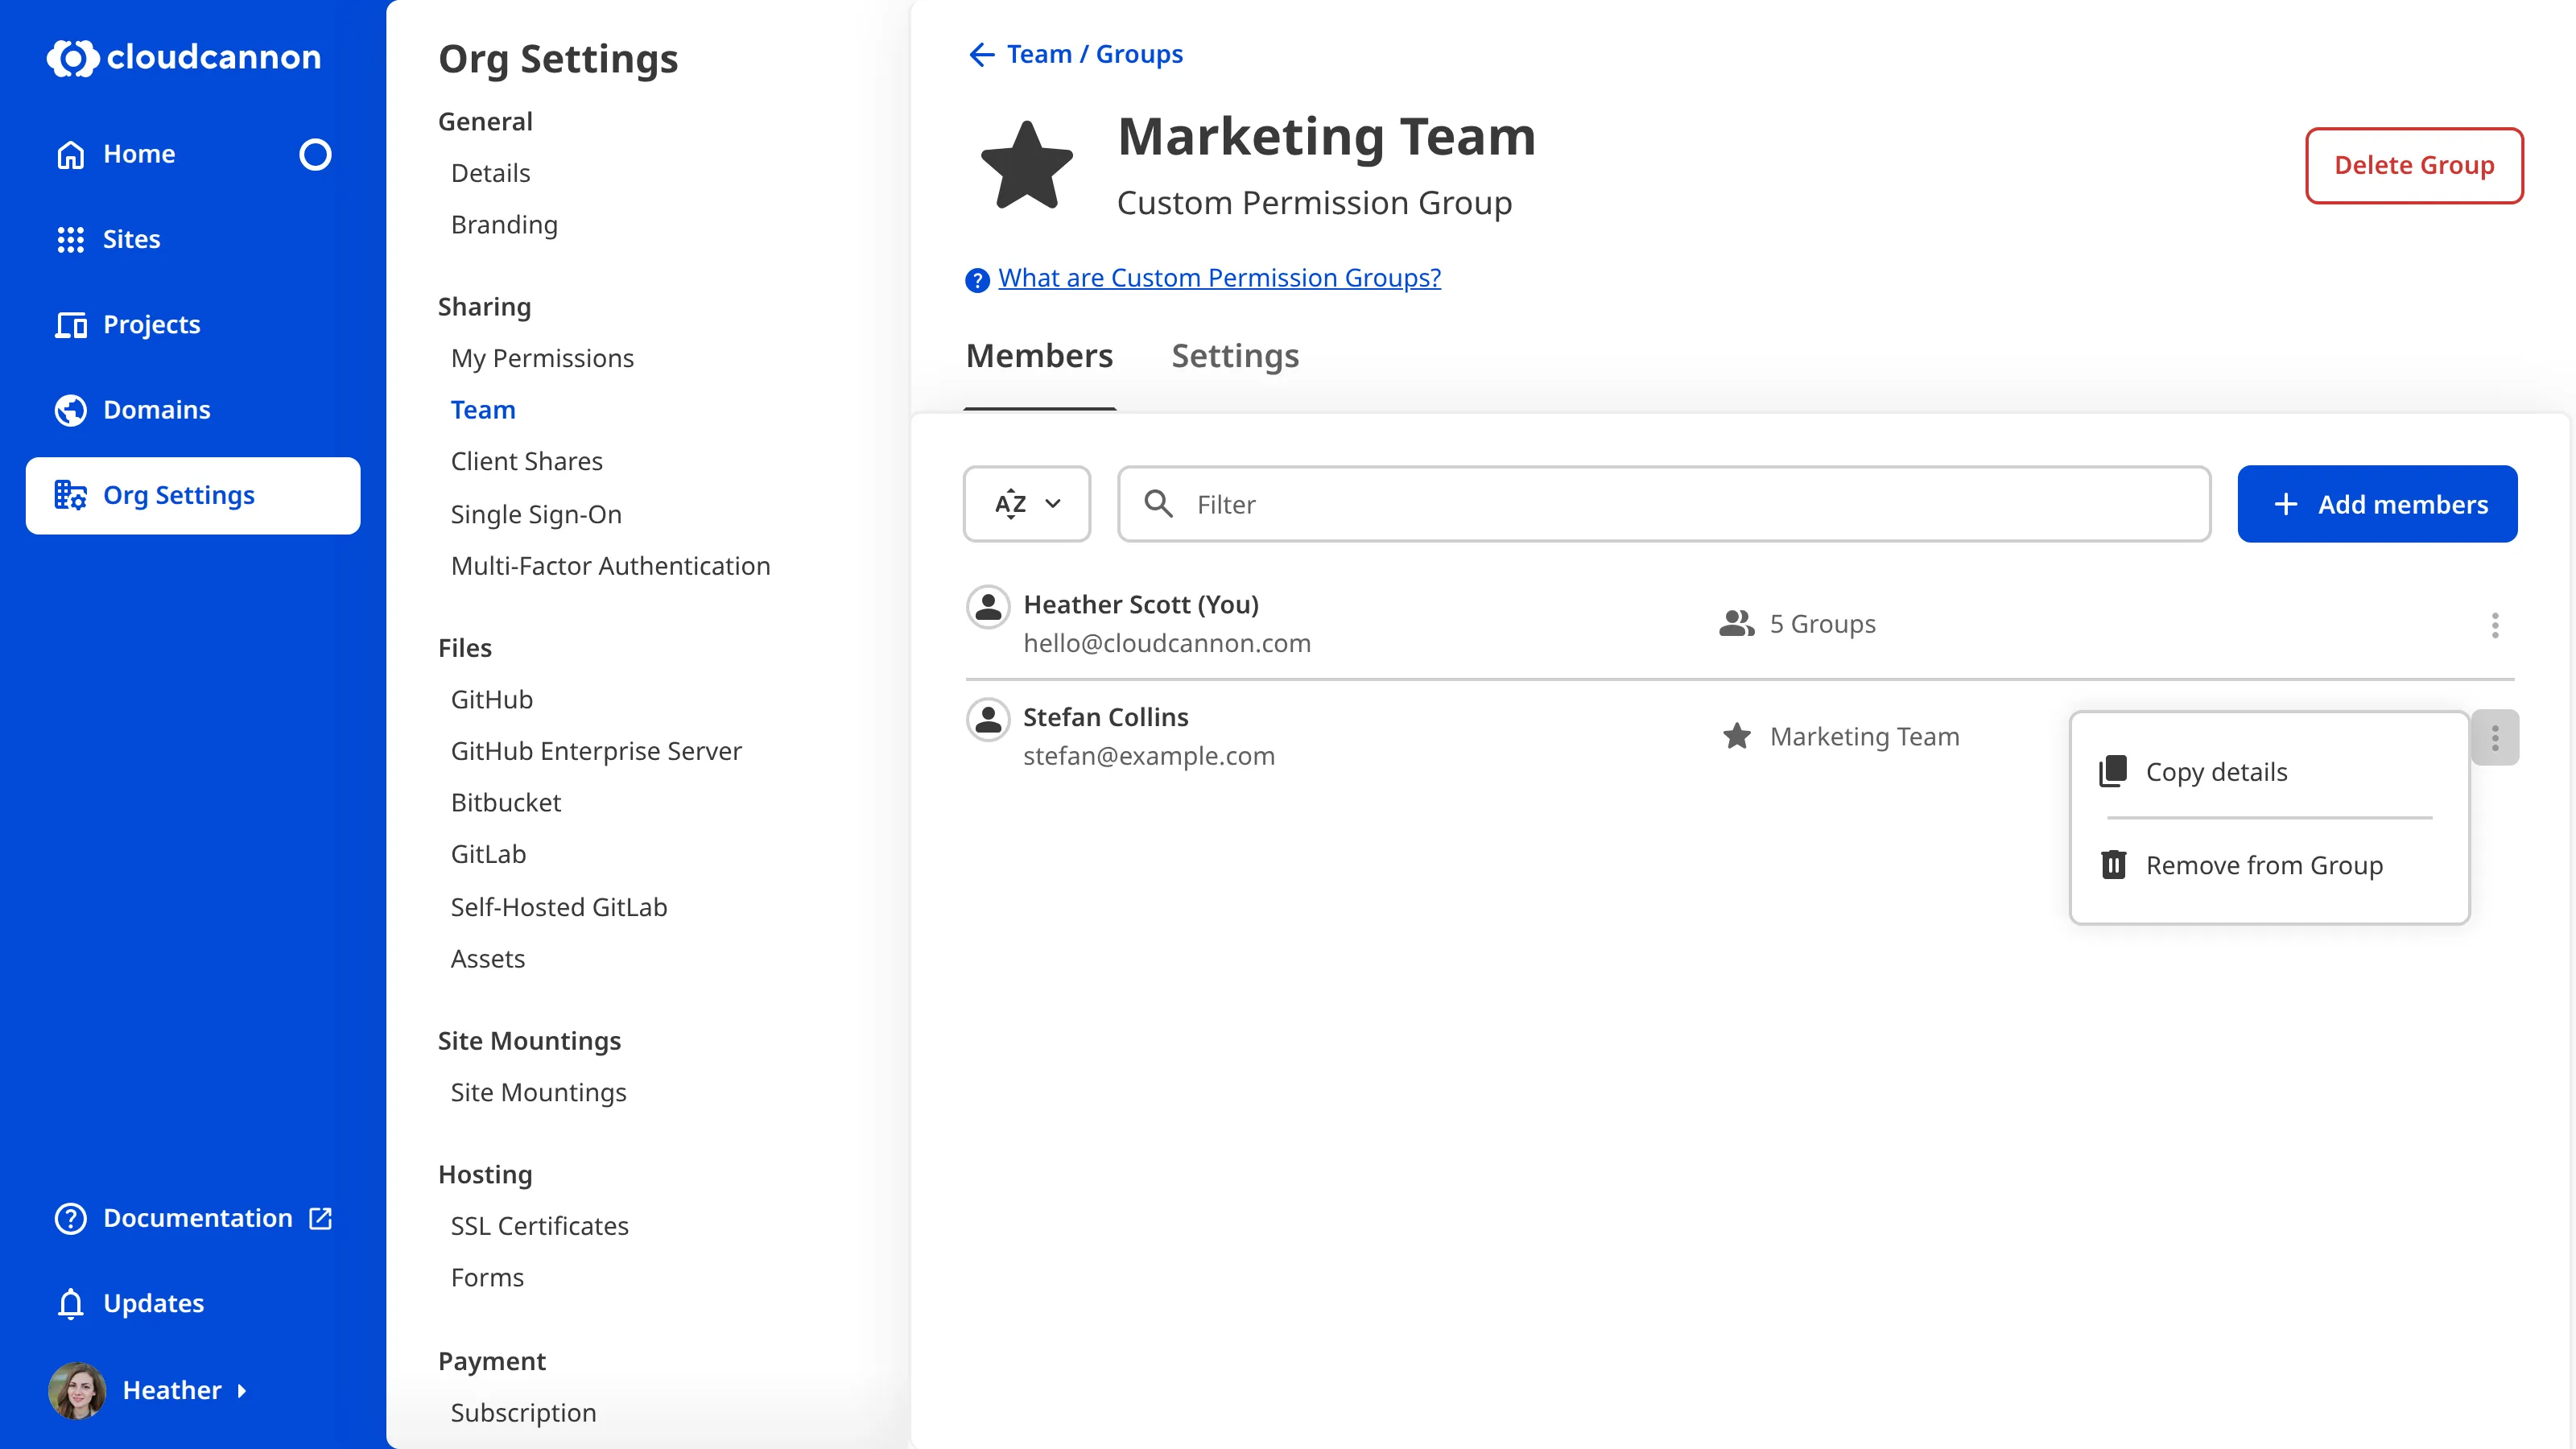Click the back arrow beside Team / Groups
The height and width of the screenshot is (1449, 2576).
pyautogui.click(x=981, y=54)
